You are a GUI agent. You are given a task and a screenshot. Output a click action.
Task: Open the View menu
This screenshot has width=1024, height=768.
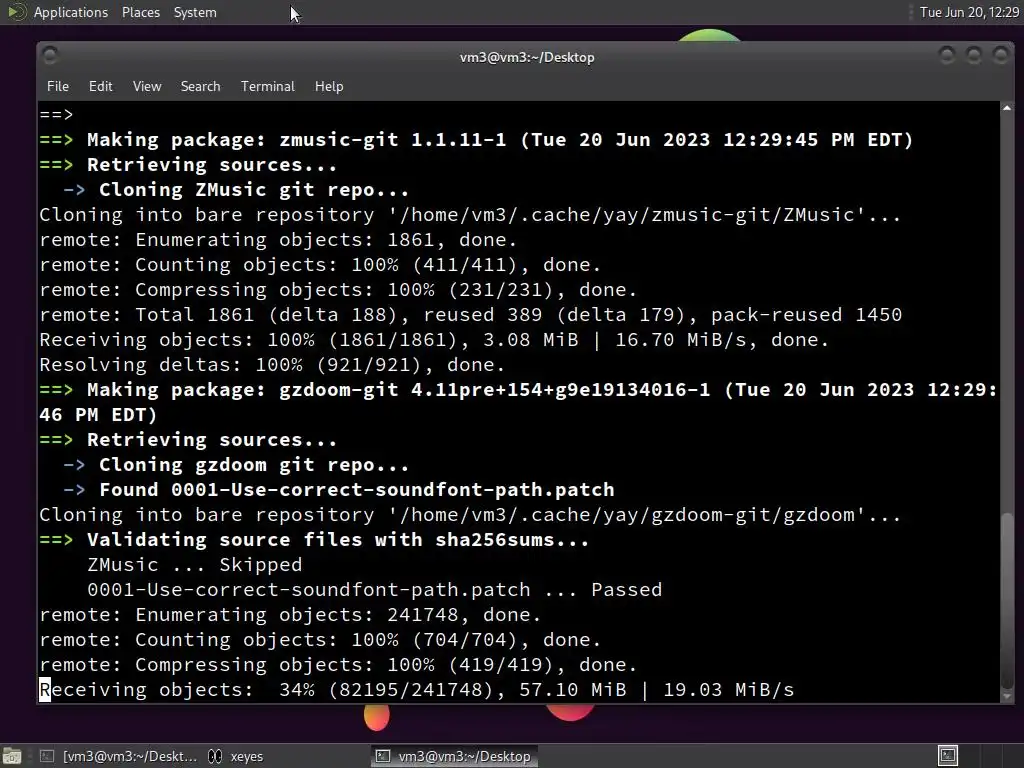click(147, 86)
